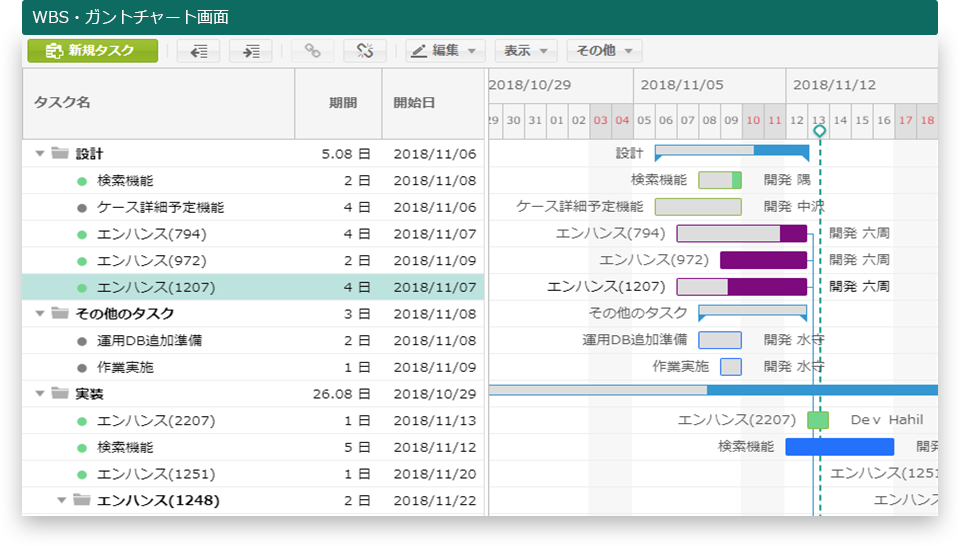Select the 作業実施 task name
Image resolution: width=960 pixels, height=546 pixels.
coord(126,367)
